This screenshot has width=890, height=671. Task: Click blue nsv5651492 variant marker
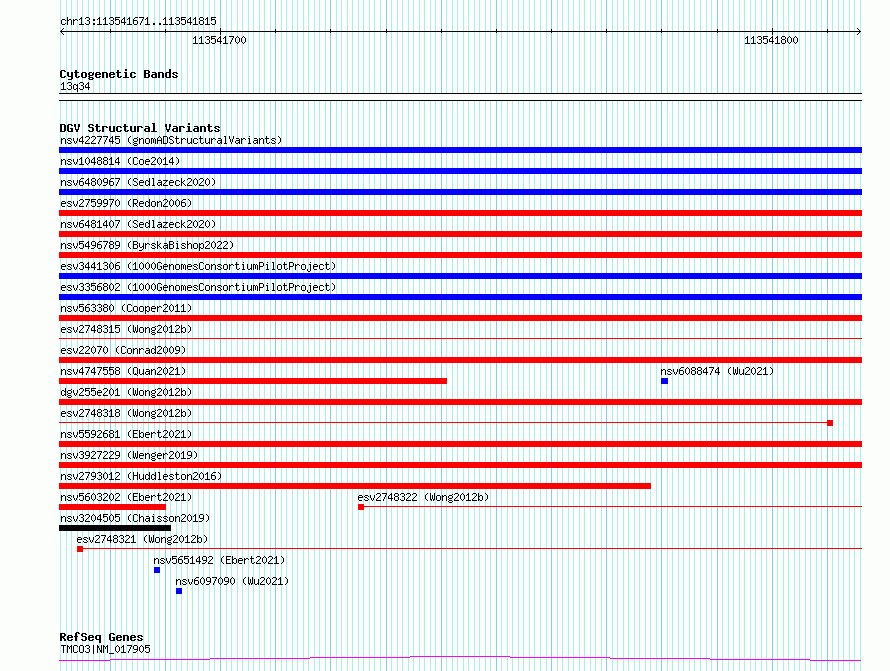157,570
